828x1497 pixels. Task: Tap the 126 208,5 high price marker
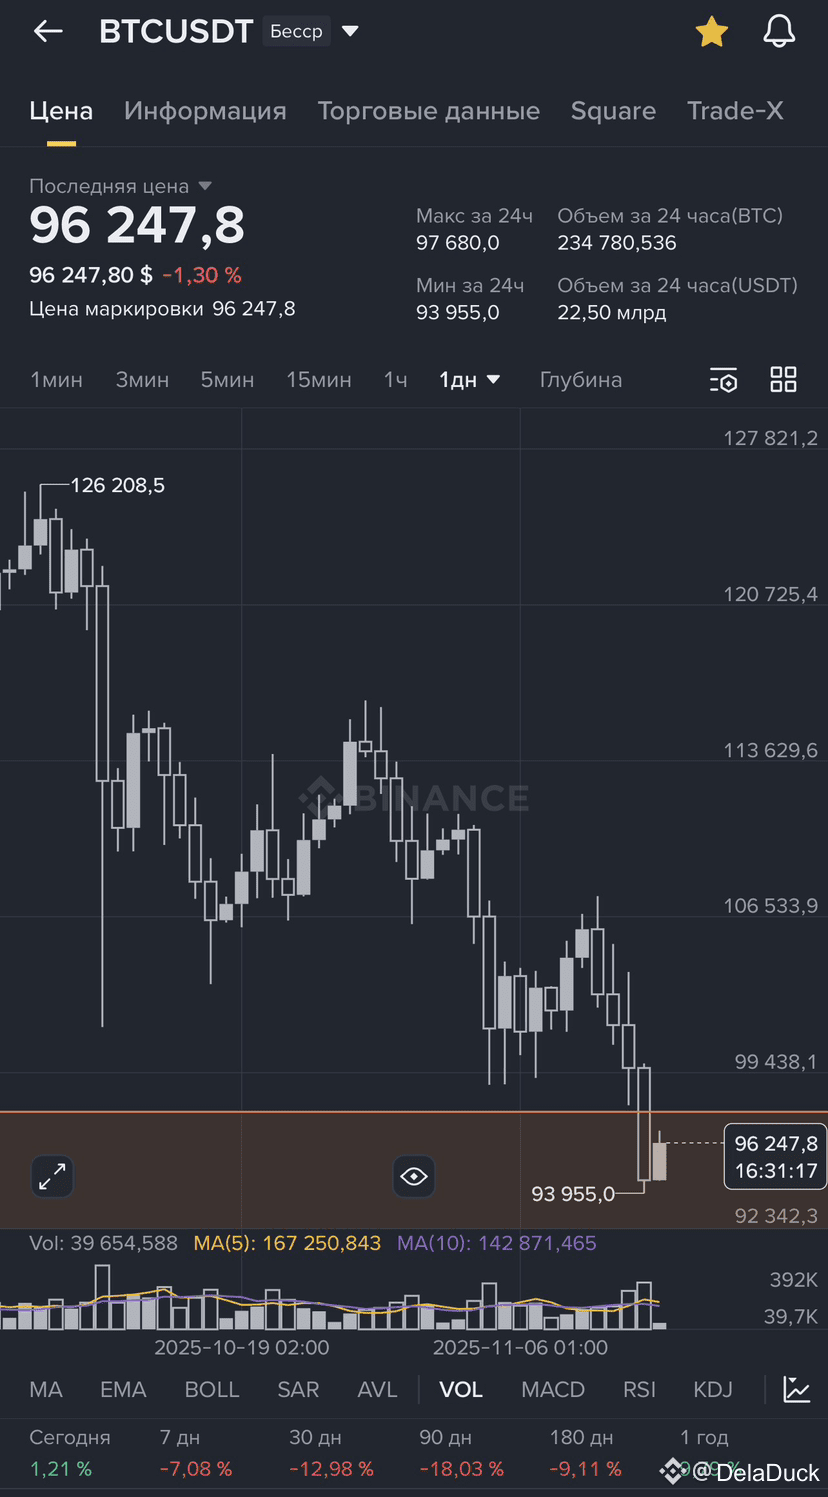click(117, 486)
